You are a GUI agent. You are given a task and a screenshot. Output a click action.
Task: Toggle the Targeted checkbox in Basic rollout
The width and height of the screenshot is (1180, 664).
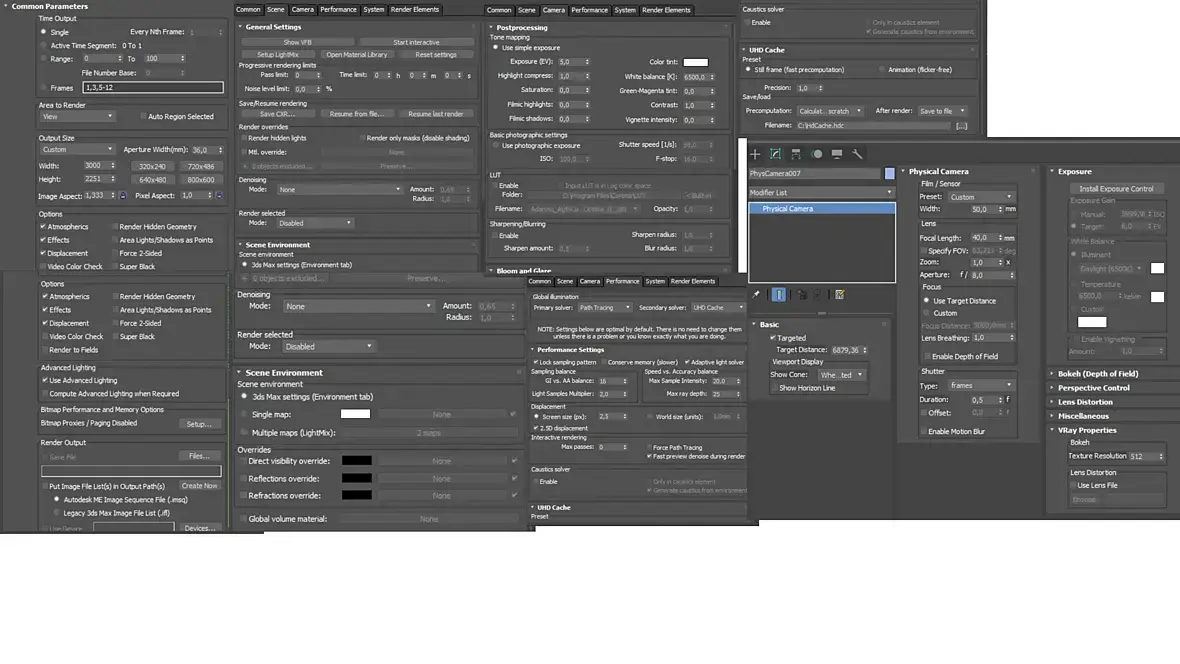[773, 338]
